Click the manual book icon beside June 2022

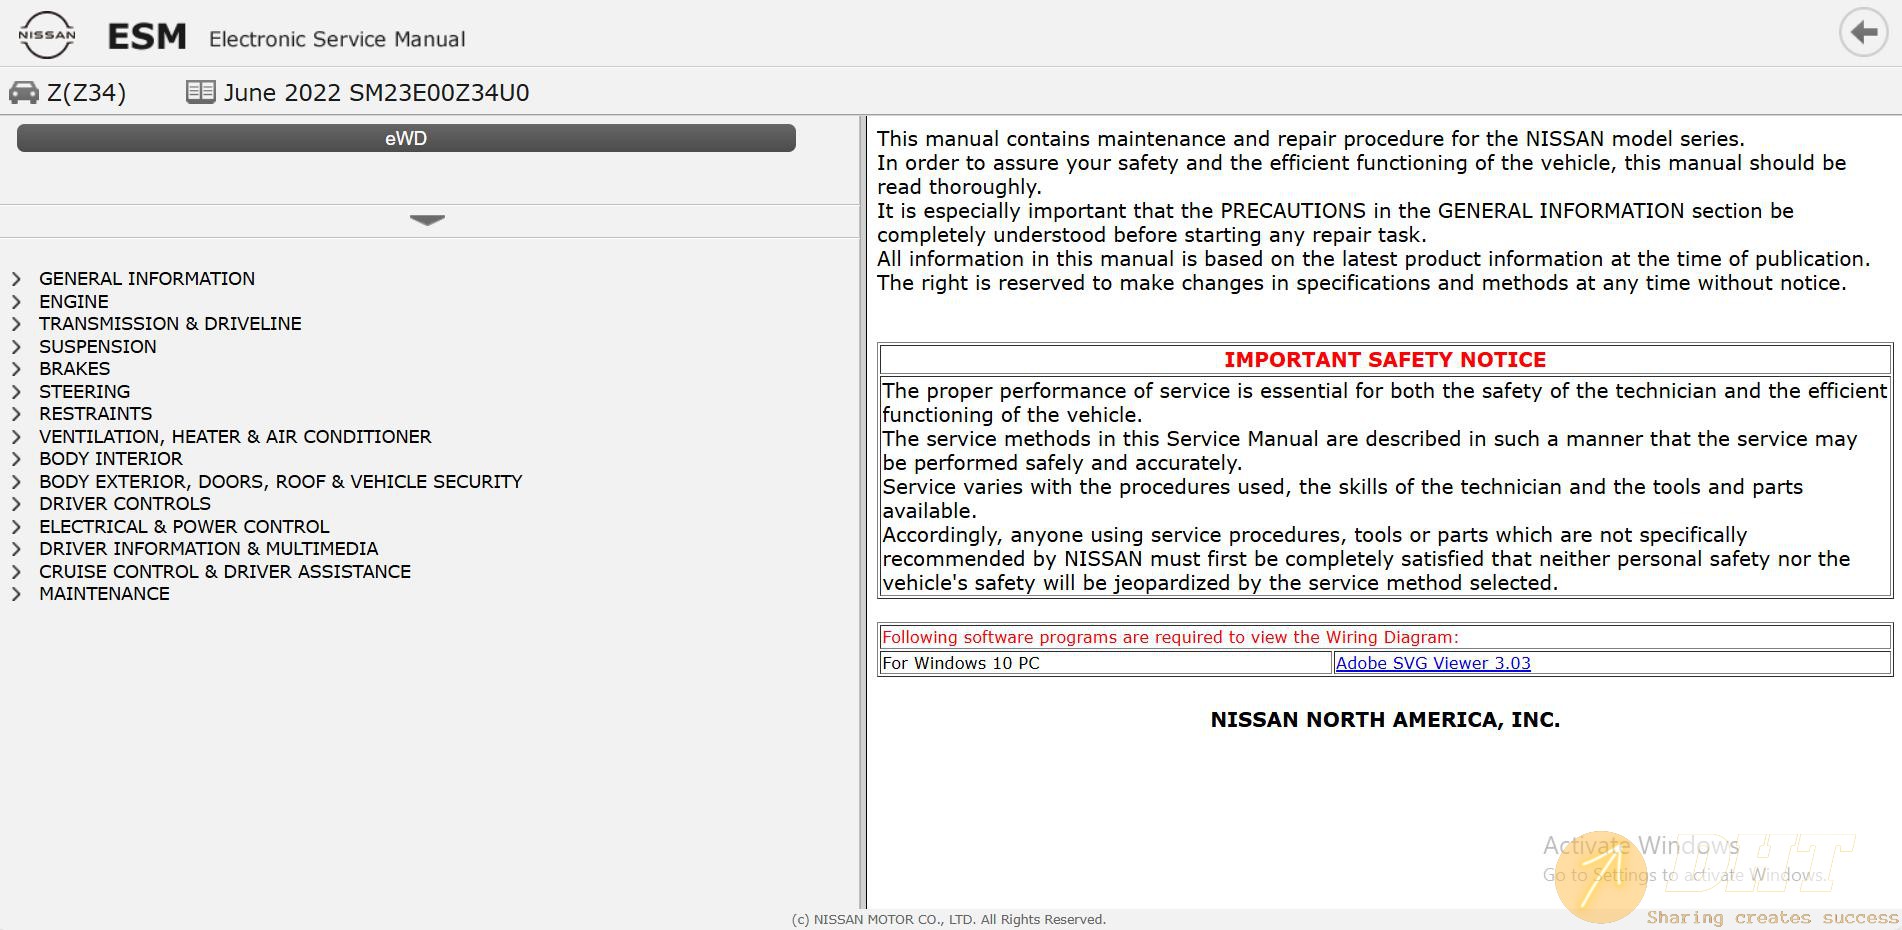(200, 92)
